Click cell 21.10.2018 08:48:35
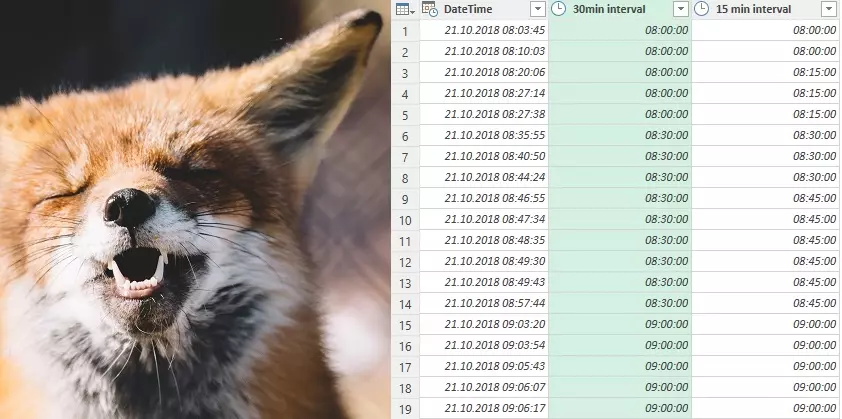The height and width of the screenshot is (419, 842). click(484, 240)
